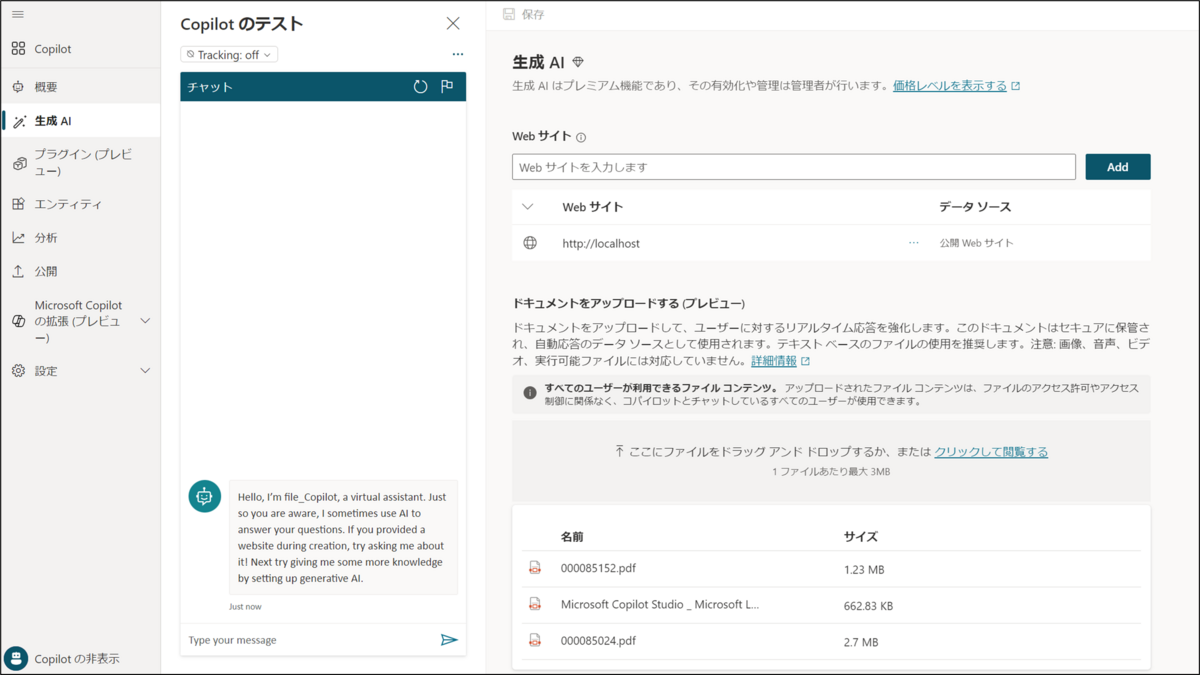
Task: Click the save floppy disk icon
Action: click(x=509, y=15)
